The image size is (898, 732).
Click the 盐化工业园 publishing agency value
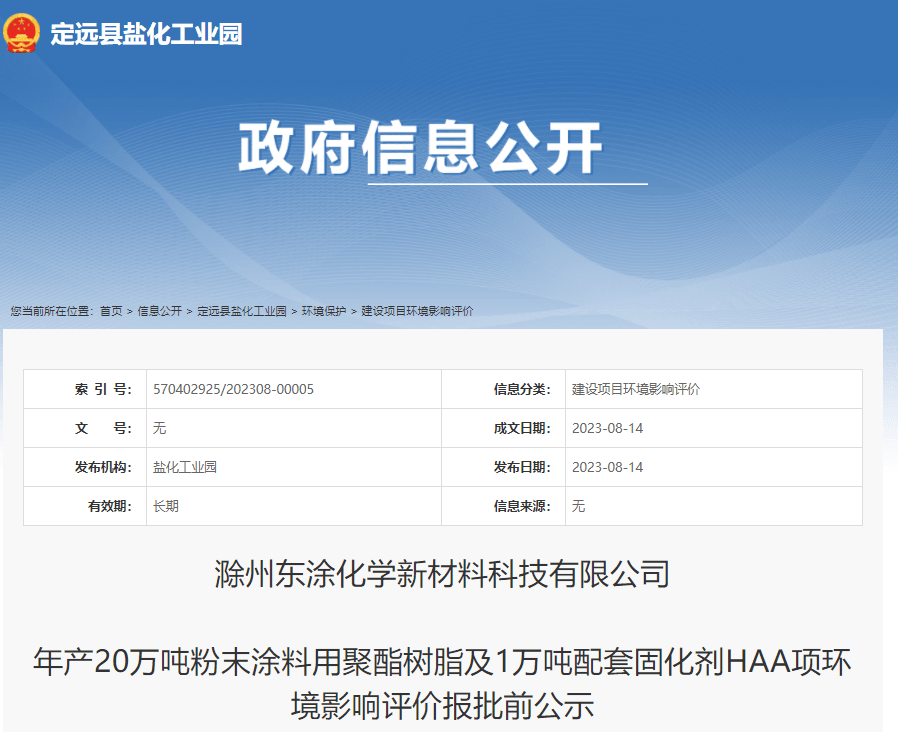[185, 467]
